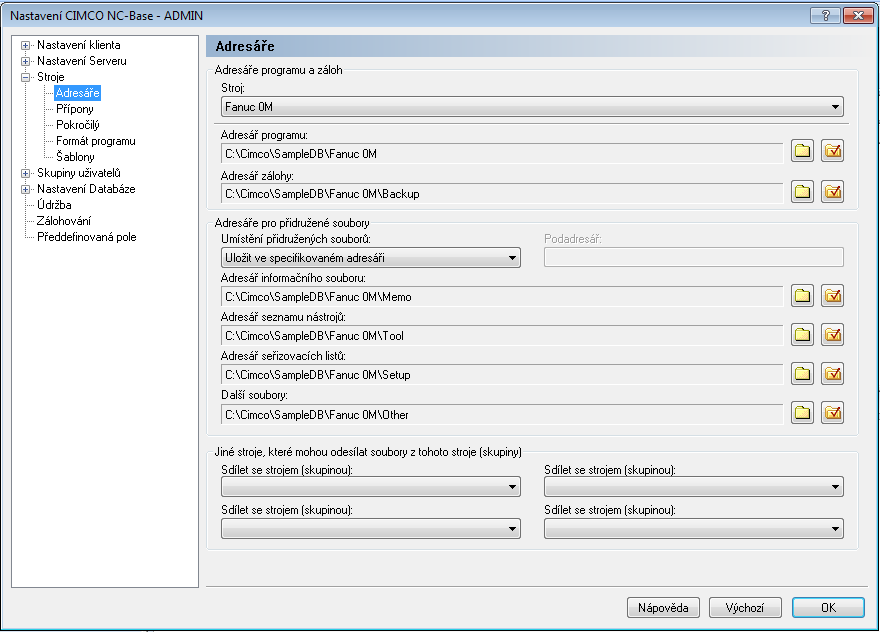Screen dimensions: 880x632
Task: Click the folder-check icon for the Tool directory
Action: (833, 335)
